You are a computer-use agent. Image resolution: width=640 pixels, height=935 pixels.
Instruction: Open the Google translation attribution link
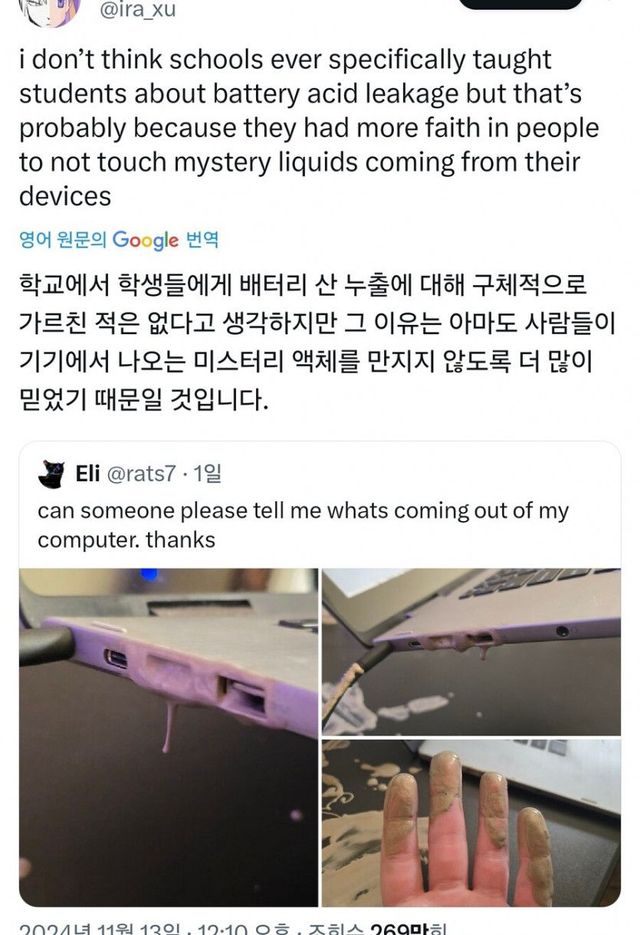(x=119, y=240)
